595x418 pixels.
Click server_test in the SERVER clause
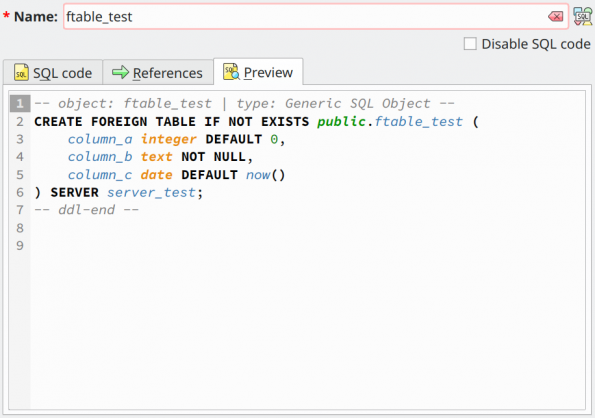coord(151,193)
